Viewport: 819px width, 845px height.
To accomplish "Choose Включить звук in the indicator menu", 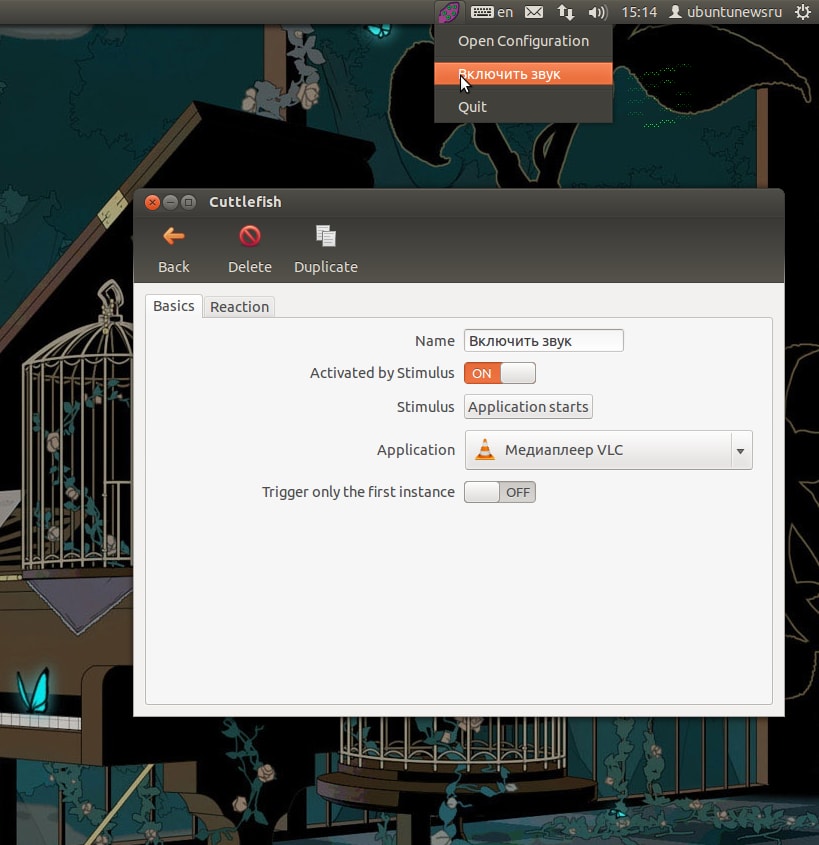I will coord(523,74).
